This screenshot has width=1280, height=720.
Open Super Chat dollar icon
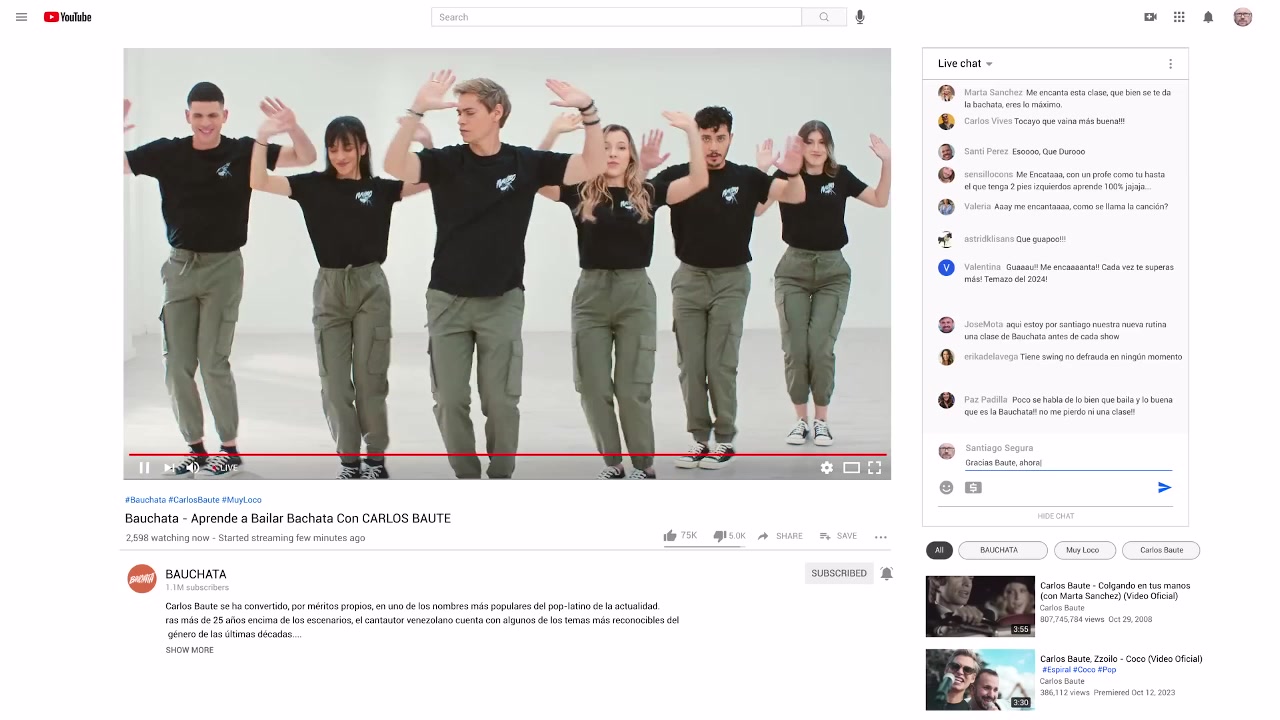[x=973, y=488]
